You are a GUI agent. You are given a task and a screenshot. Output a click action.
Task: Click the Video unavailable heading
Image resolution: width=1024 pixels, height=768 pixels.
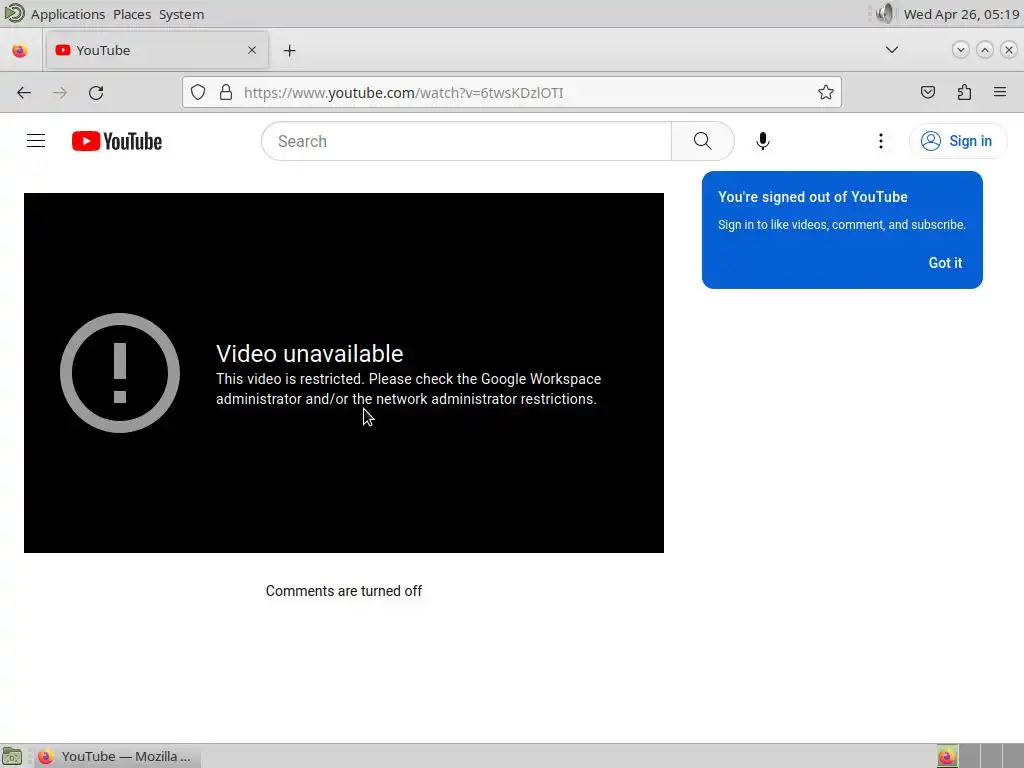click(310, 353)
